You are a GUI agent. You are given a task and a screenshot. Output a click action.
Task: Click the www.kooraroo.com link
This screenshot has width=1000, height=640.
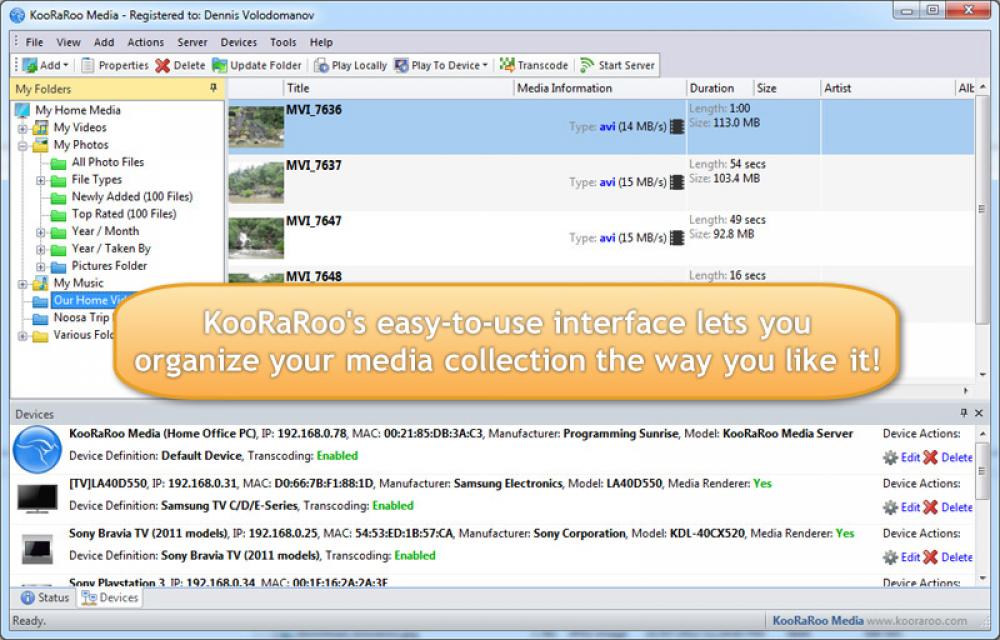point(915,621)
